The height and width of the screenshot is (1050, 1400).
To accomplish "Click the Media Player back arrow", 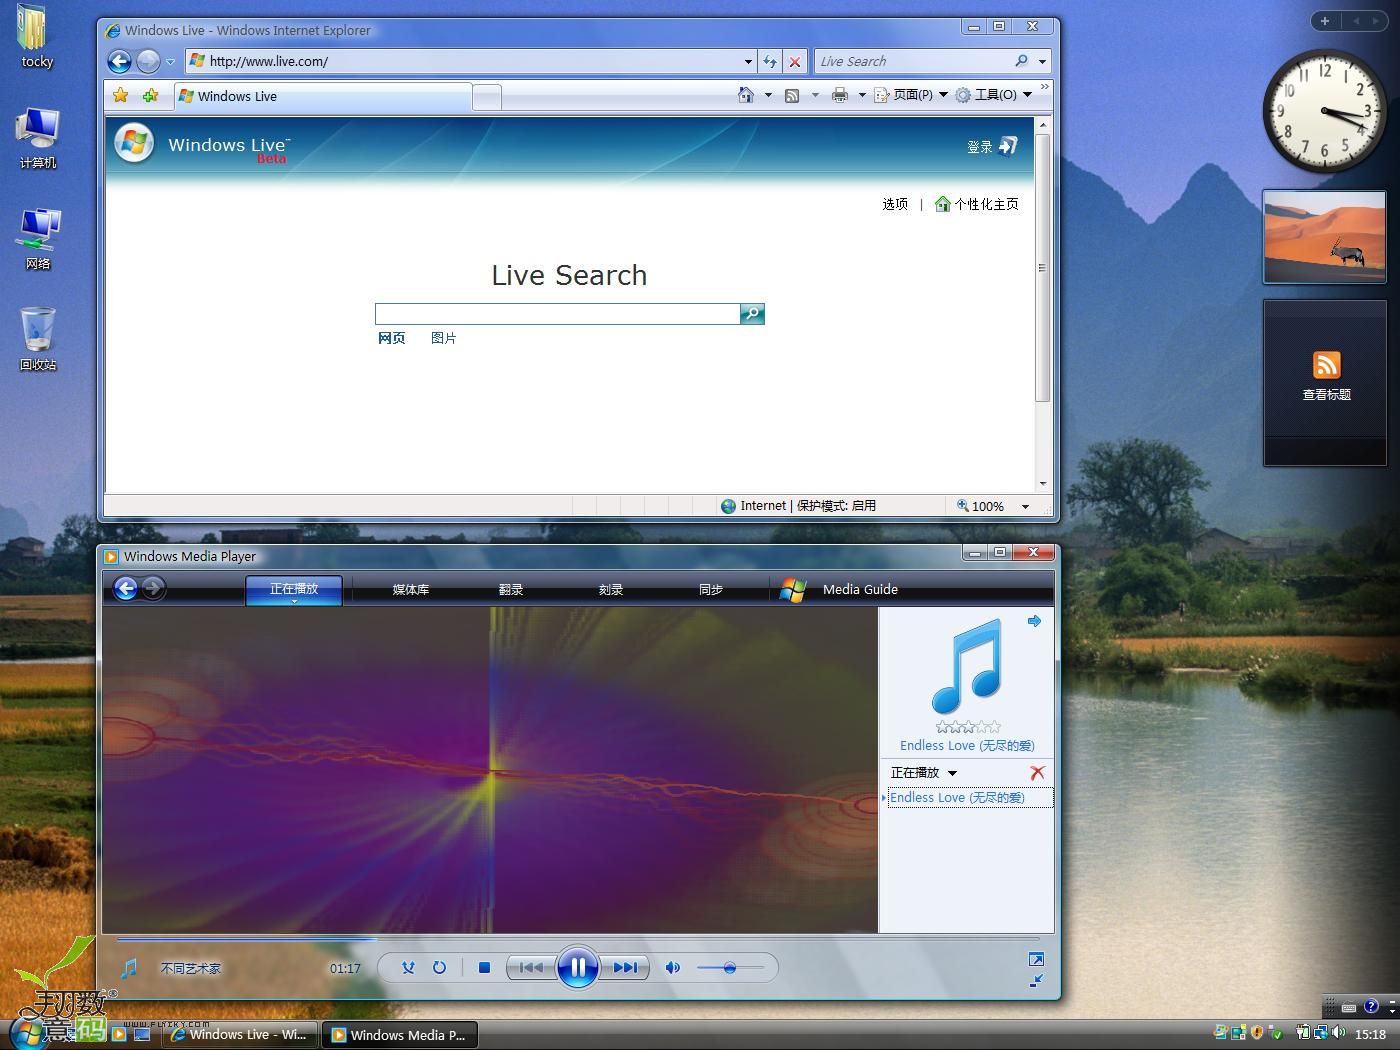I will pos(125,588).
